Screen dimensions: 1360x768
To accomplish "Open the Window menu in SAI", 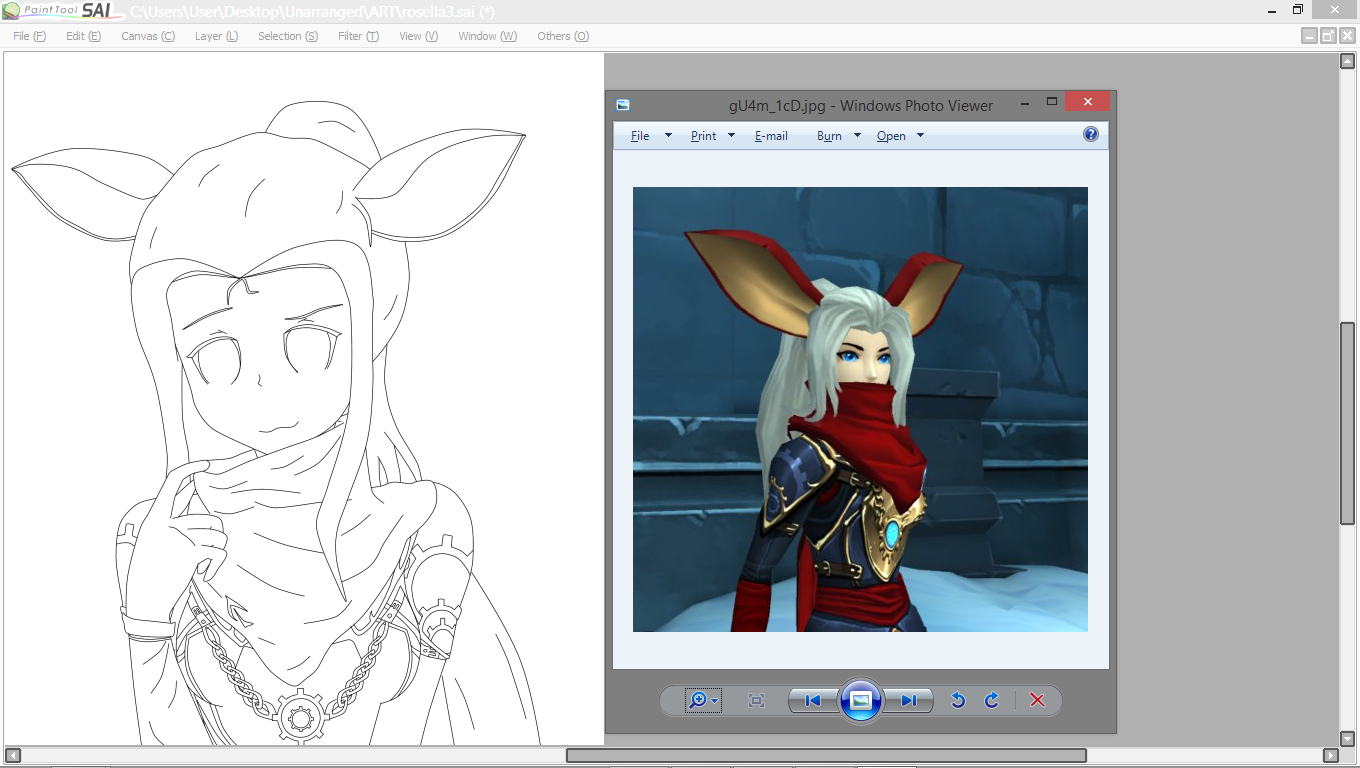I will 487,36.
